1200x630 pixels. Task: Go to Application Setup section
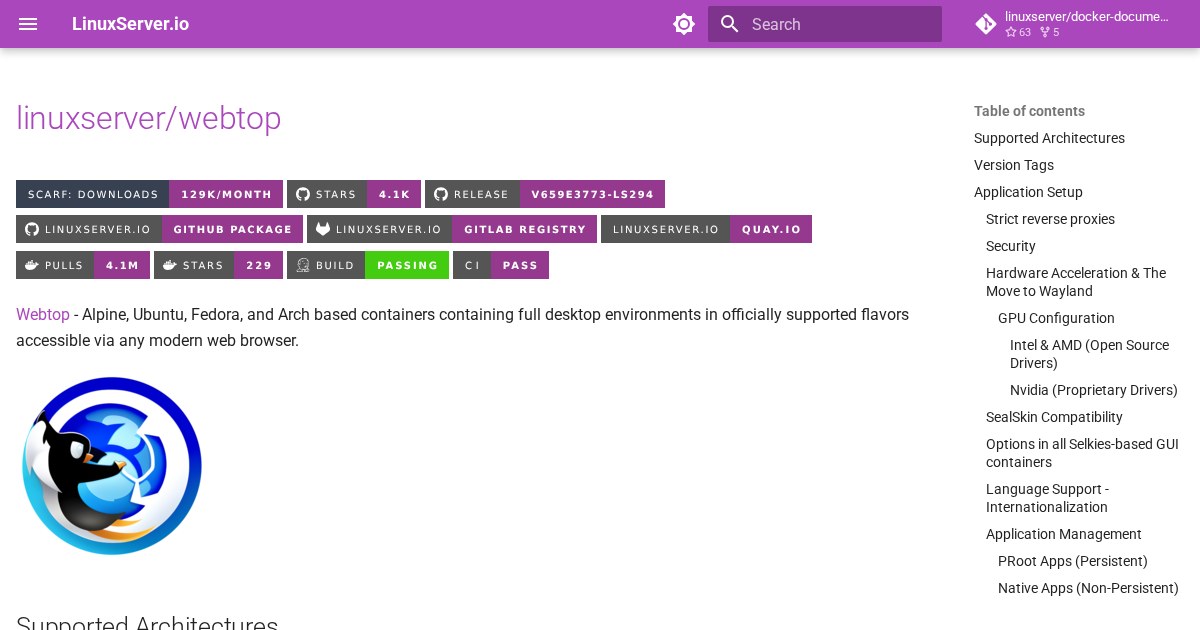click(1028, 192)
